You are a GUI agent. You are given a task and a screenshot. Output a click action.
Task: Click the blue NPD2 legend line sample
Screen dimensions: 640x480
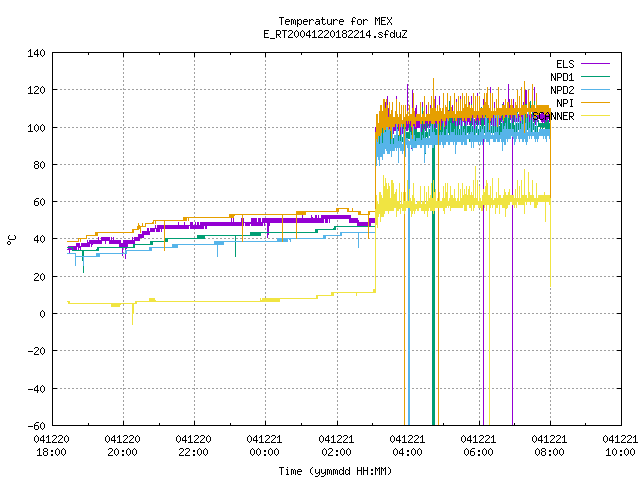pos(595,90)
